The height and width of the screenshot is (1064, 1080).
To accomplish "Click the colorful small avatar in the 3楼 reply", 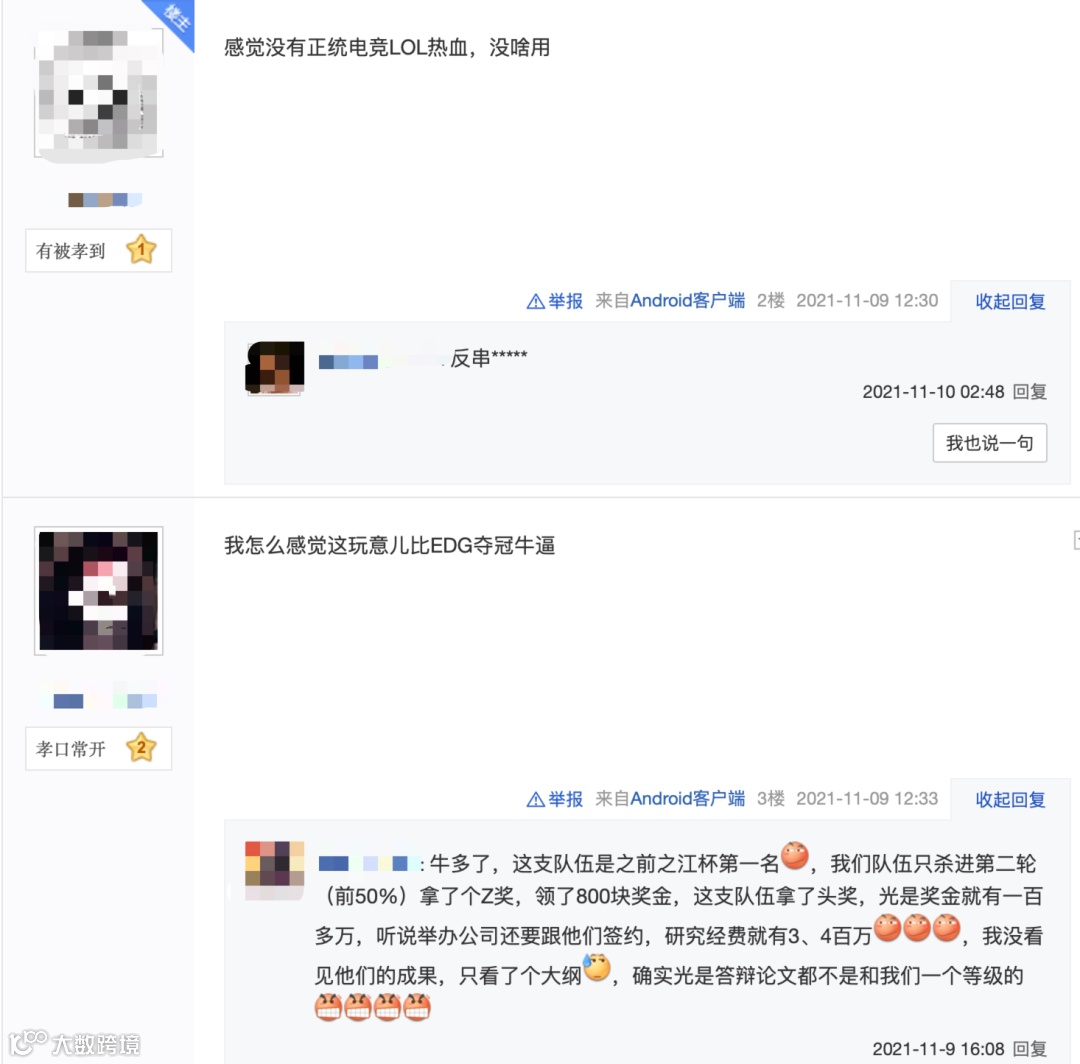I will [x=275, y=869].
